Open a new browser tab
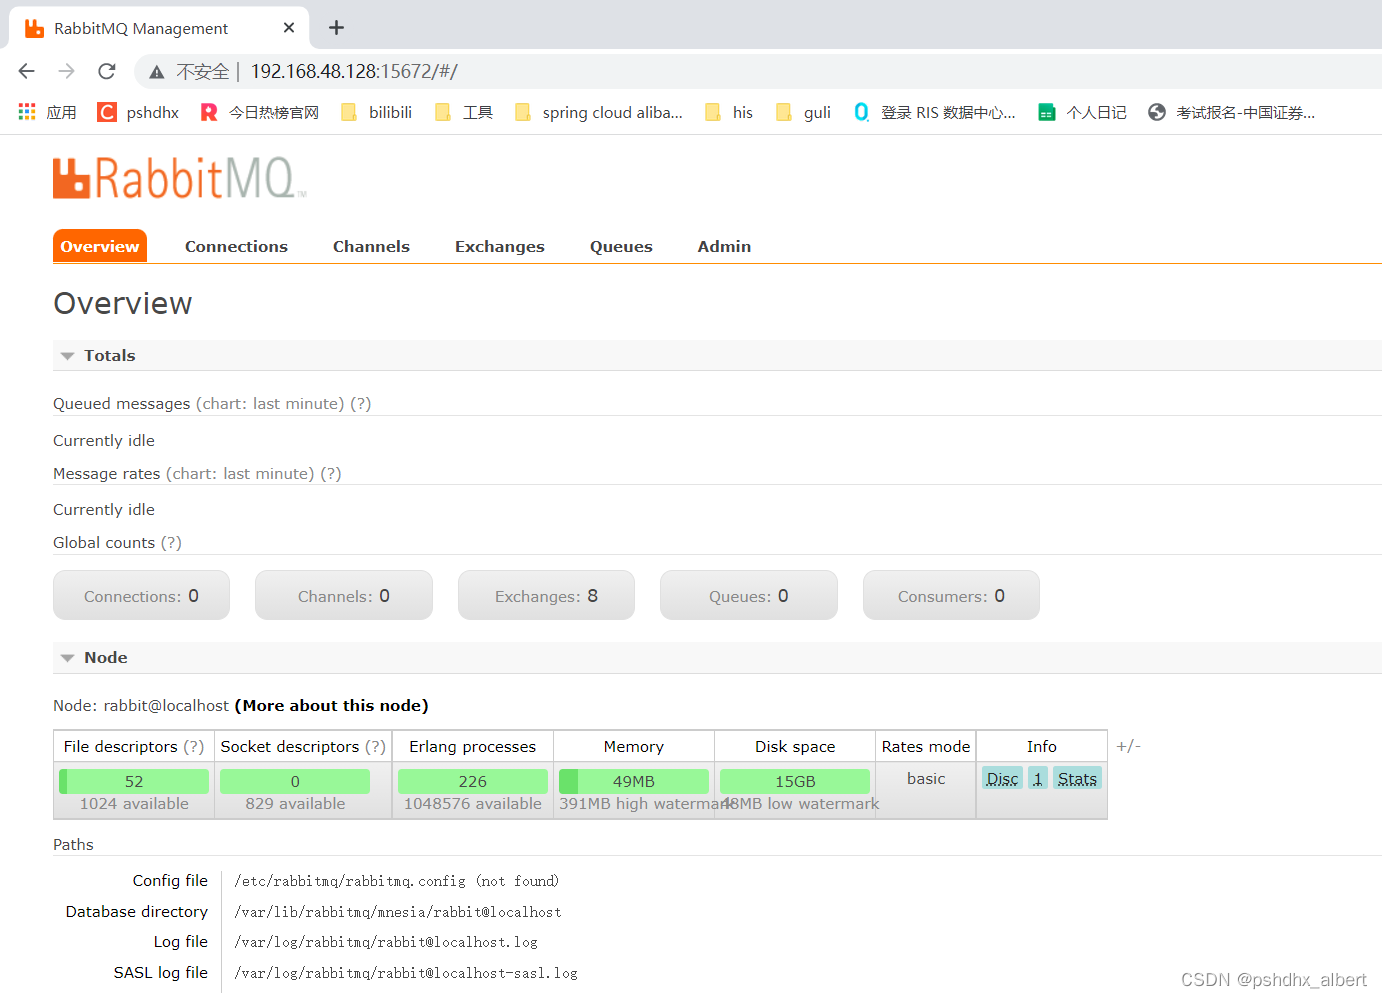This screenshot has height=999, width=1382. tap(336, 28)
